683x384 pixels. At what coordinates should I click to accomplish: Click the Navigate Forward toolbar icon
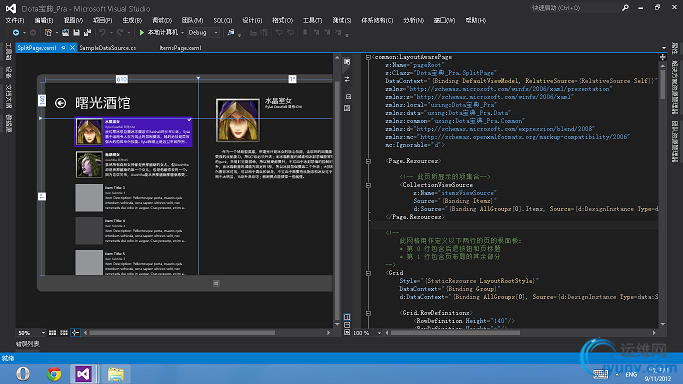click(33, 32)
